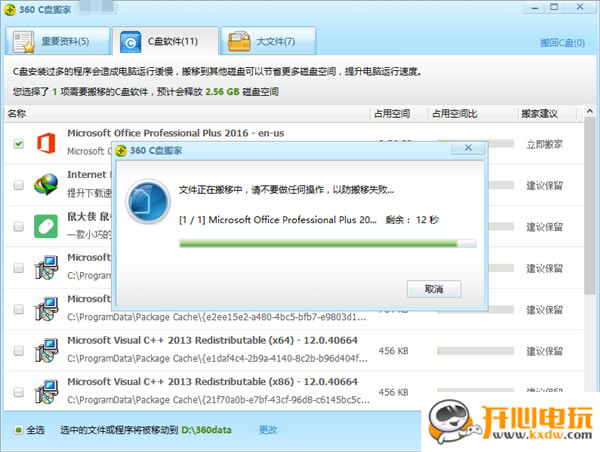Image resolution: width=600 pixels, height=452 pixels.
Task: Sort by the 占用空间比 column header
Action: pos(454,114)
